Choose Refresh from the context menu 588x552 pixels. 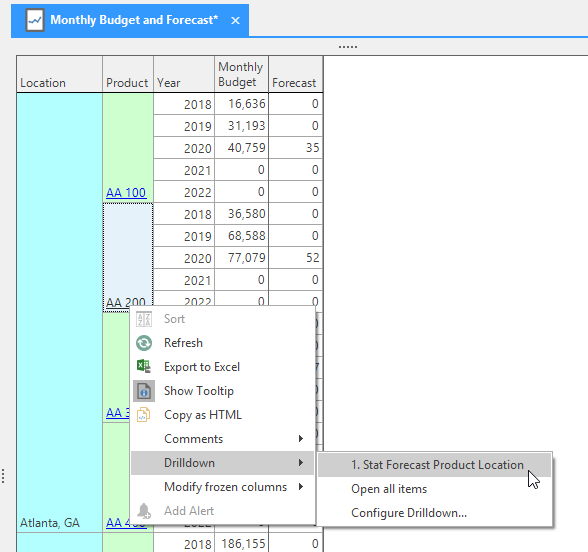pos(222,343)
